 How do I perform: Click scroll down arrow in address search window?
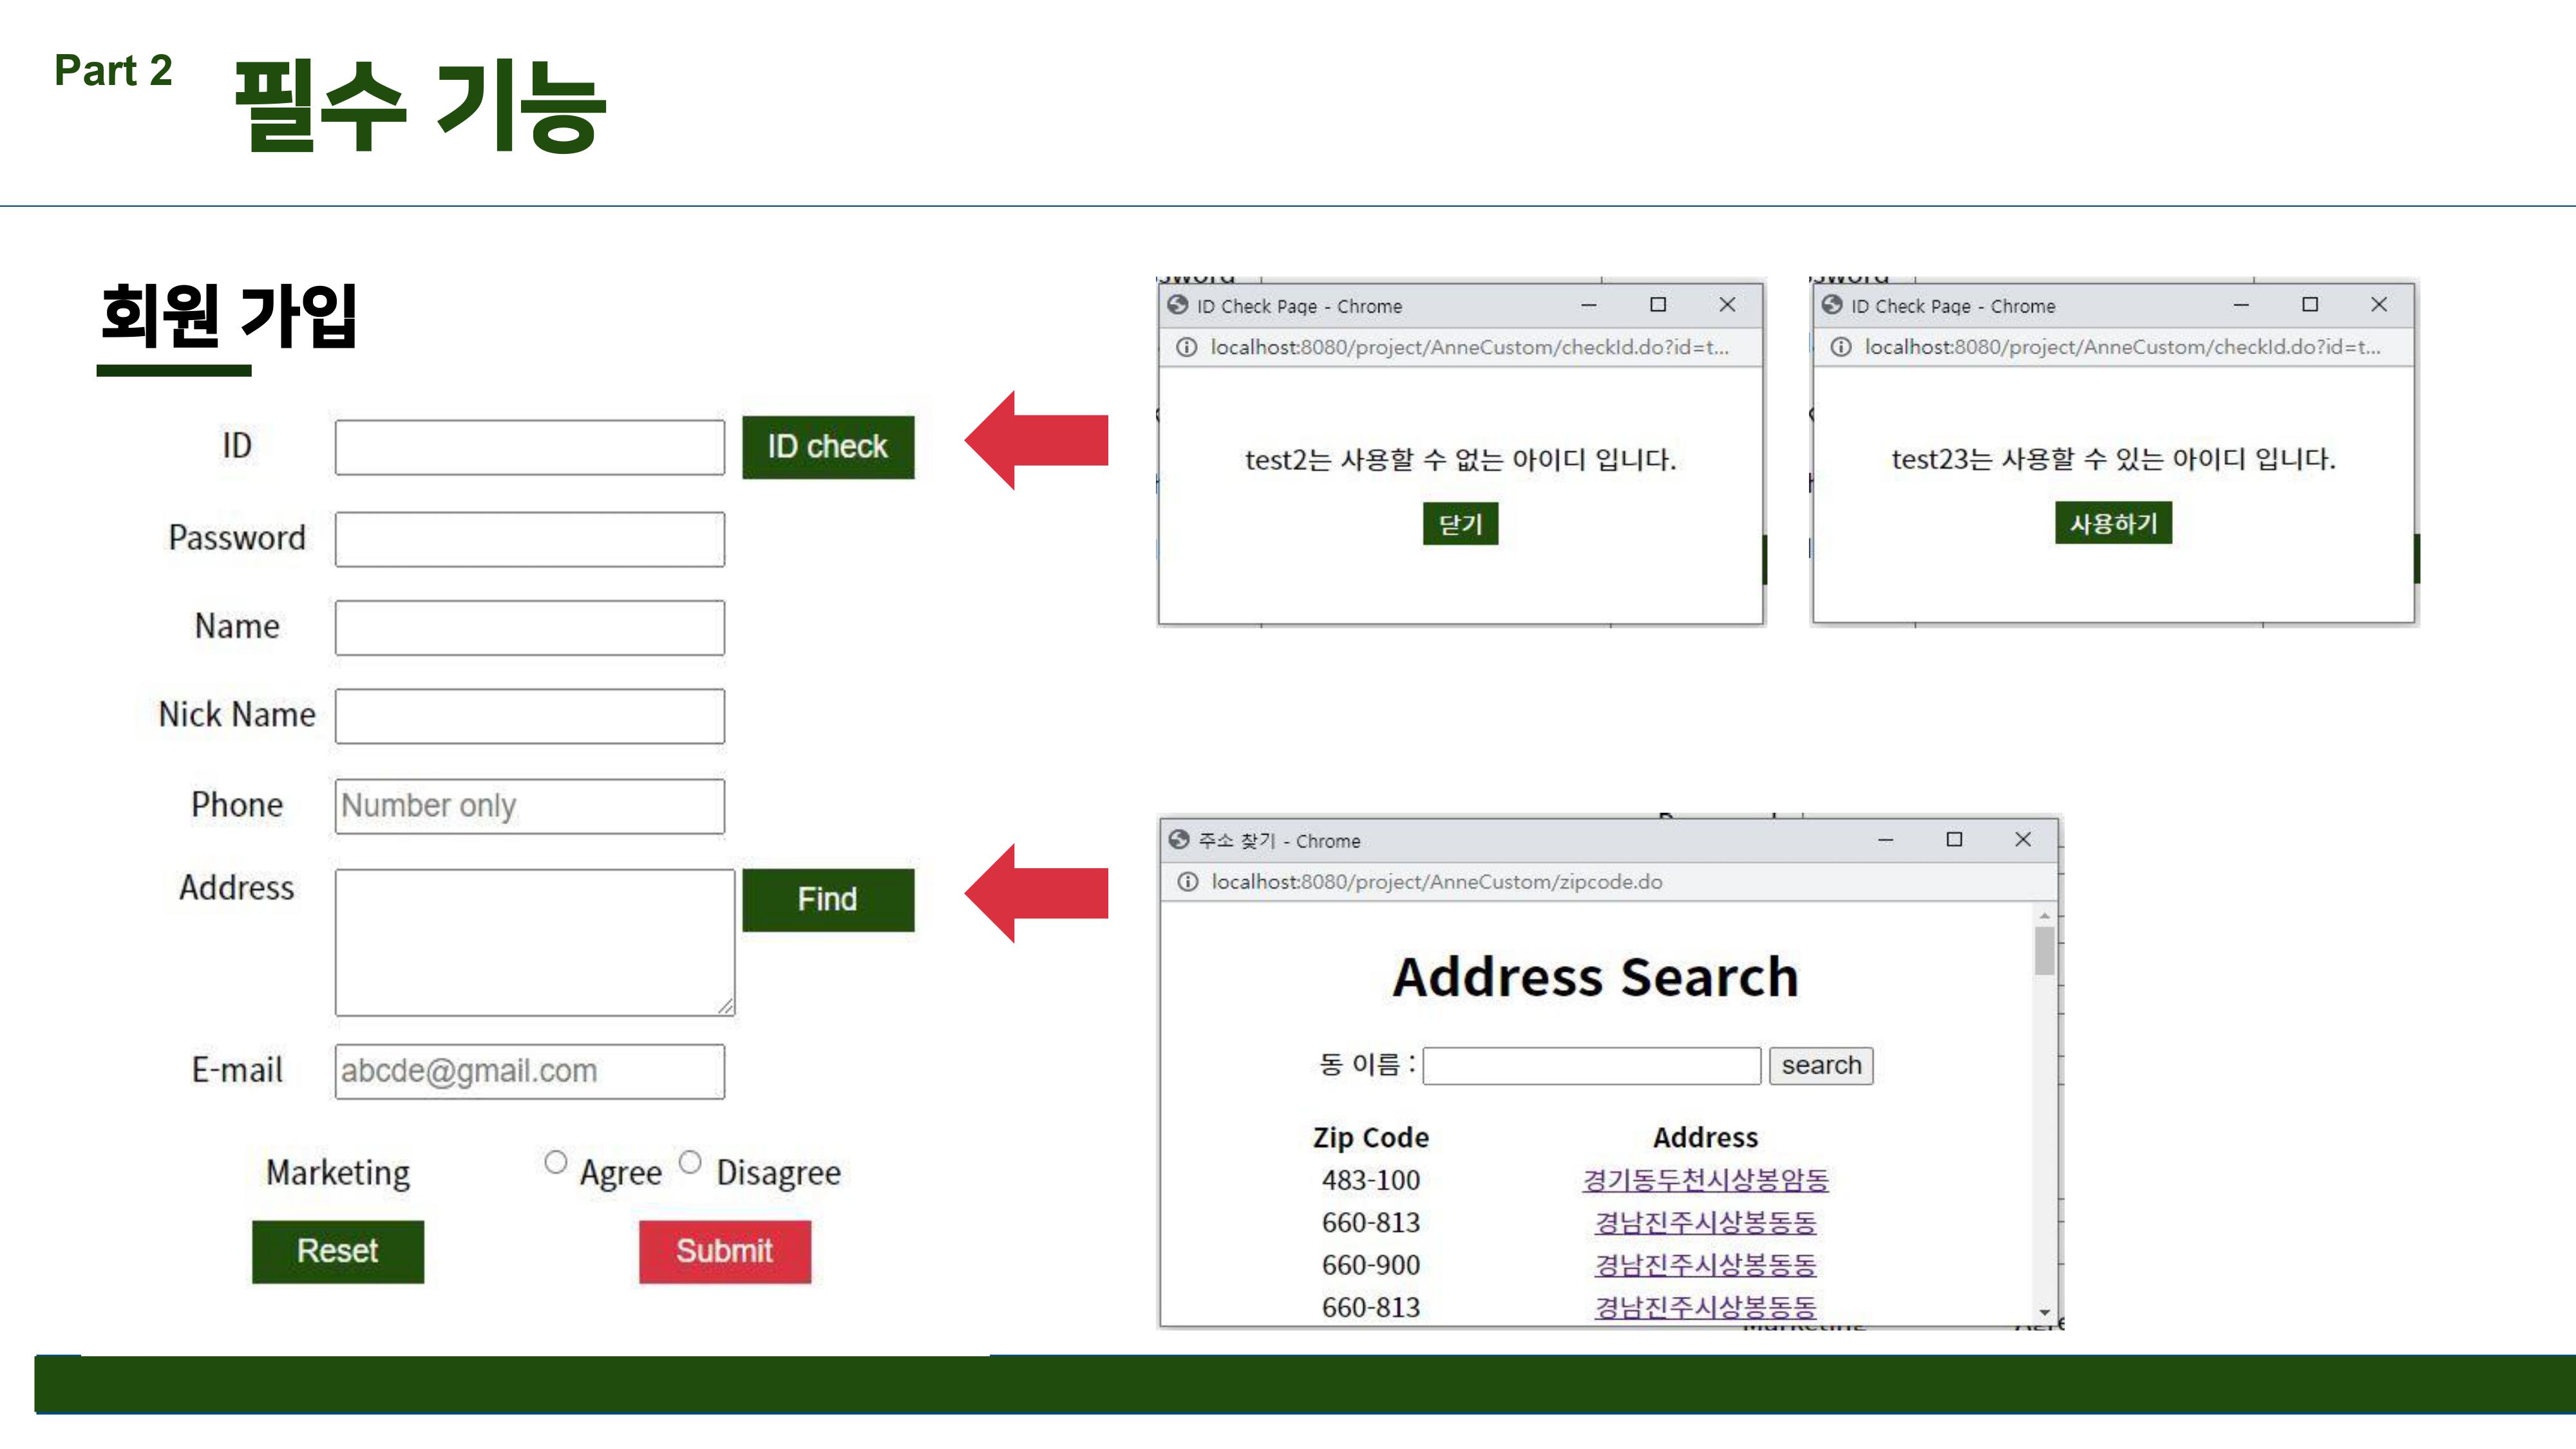(x=2045, y=1312)
